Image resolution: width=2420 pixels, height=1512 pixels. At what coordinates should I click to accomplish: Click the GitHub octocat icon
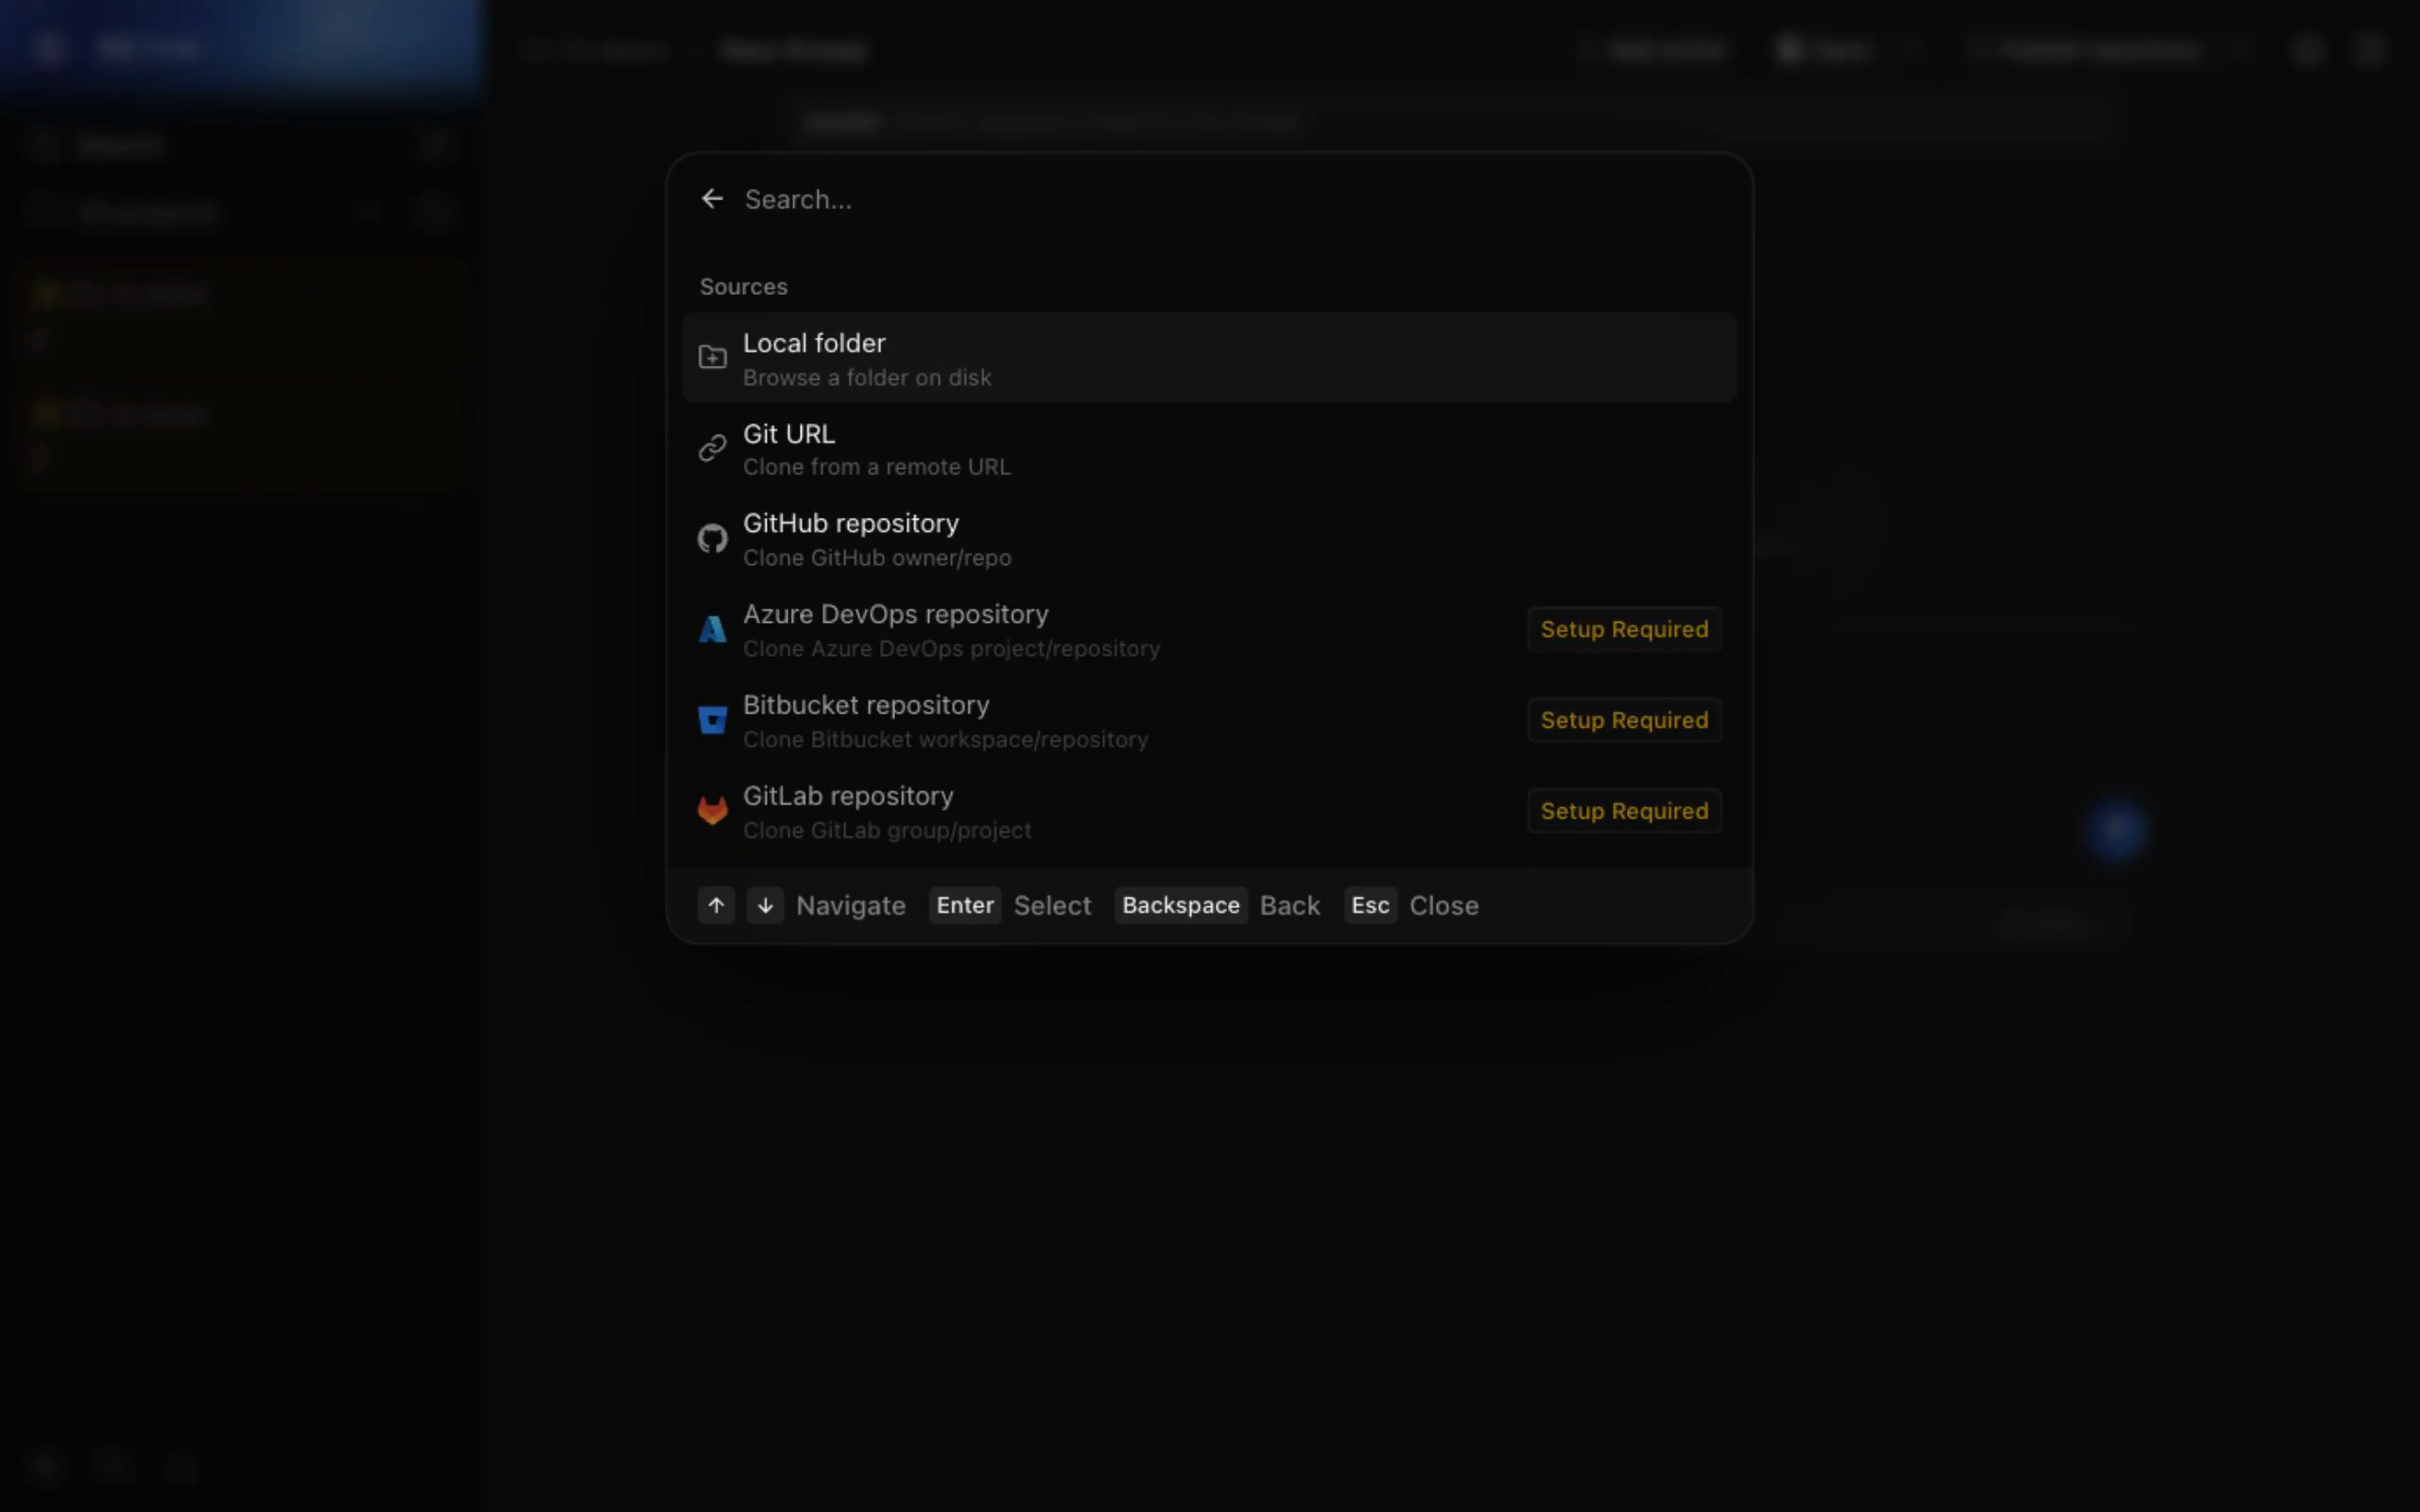712,539
